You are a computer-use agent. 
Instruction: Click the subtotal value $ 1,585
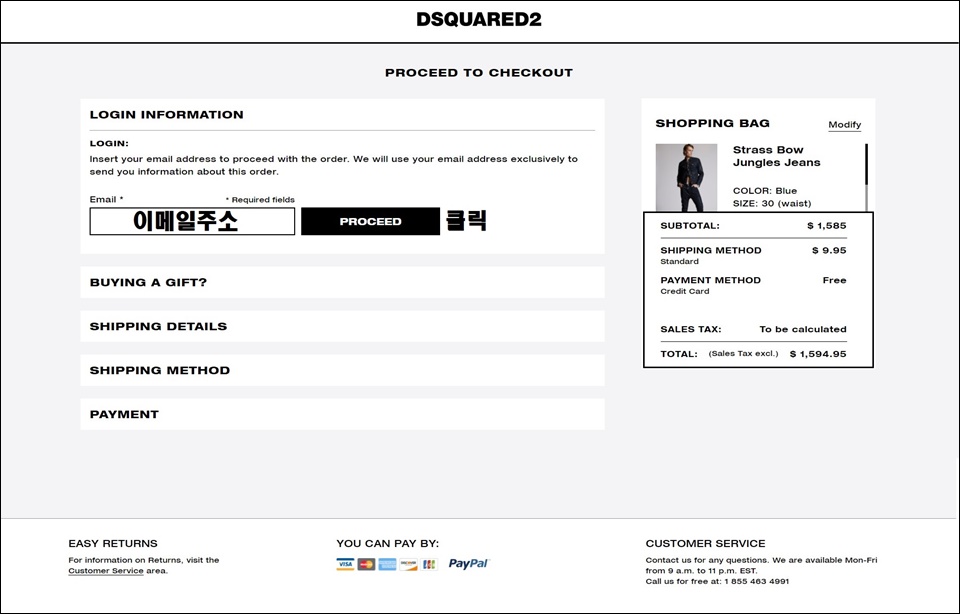point(827,226)
